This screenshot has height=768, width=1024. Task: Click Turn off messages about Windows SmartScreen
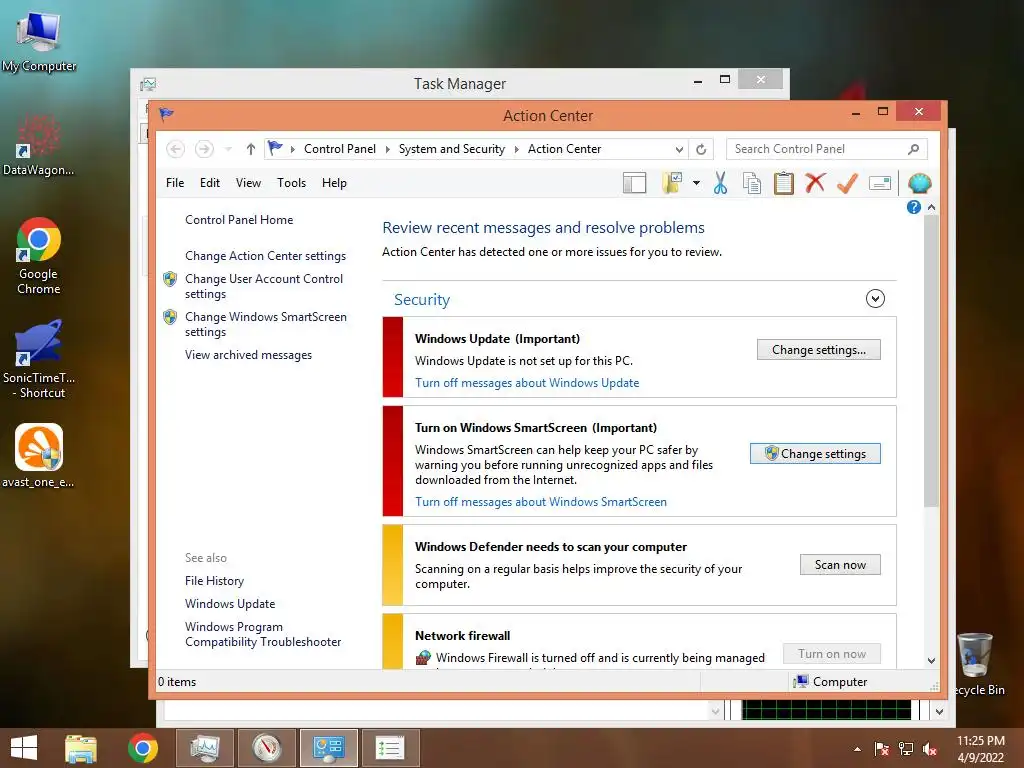[x=541, y=502]
